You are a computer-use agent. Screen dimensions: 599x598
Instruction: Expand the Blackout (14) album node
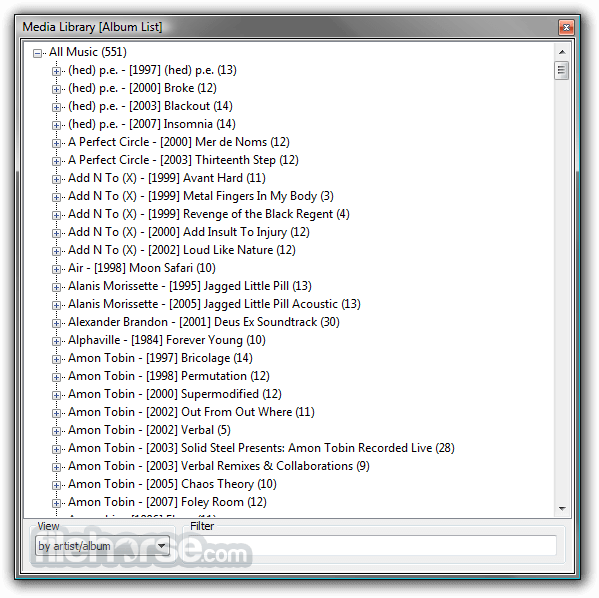pyautogui.click(x=56, y=107)
